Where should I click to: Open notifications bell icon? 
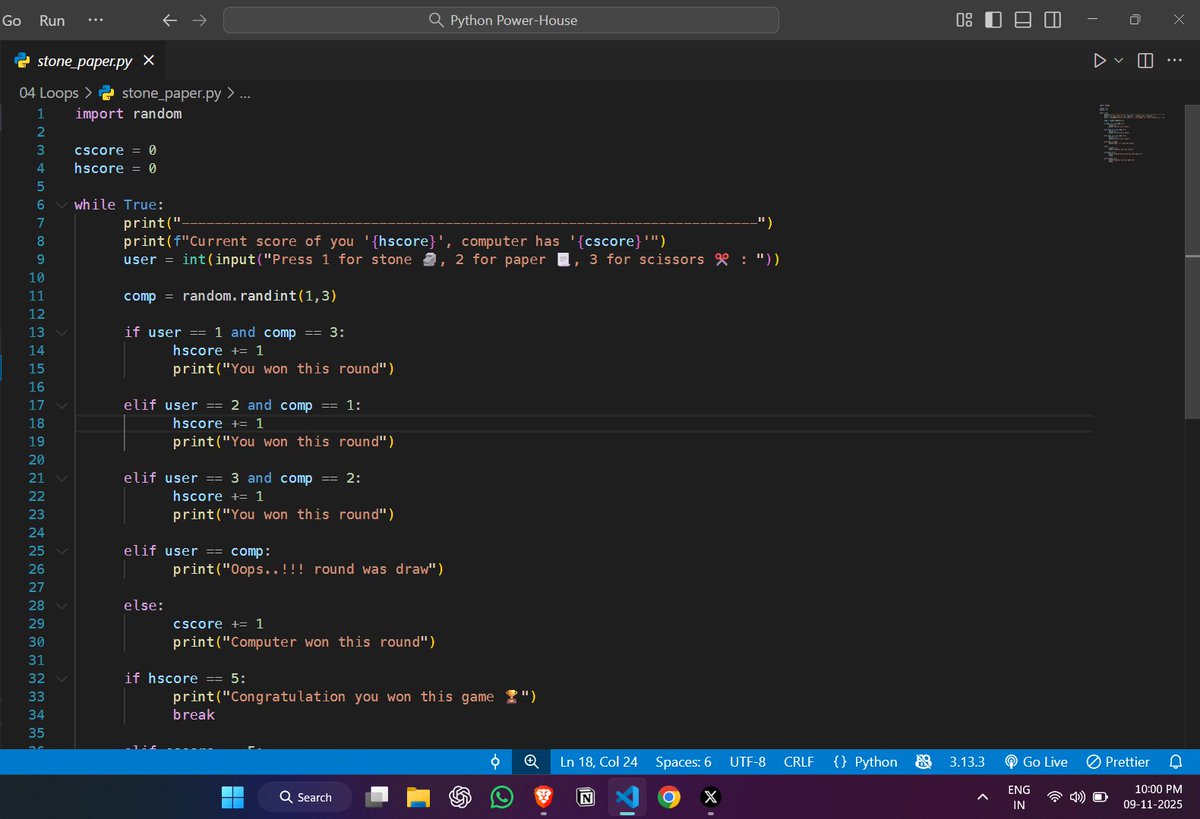pyautogui.click(x=1177, y=762)
